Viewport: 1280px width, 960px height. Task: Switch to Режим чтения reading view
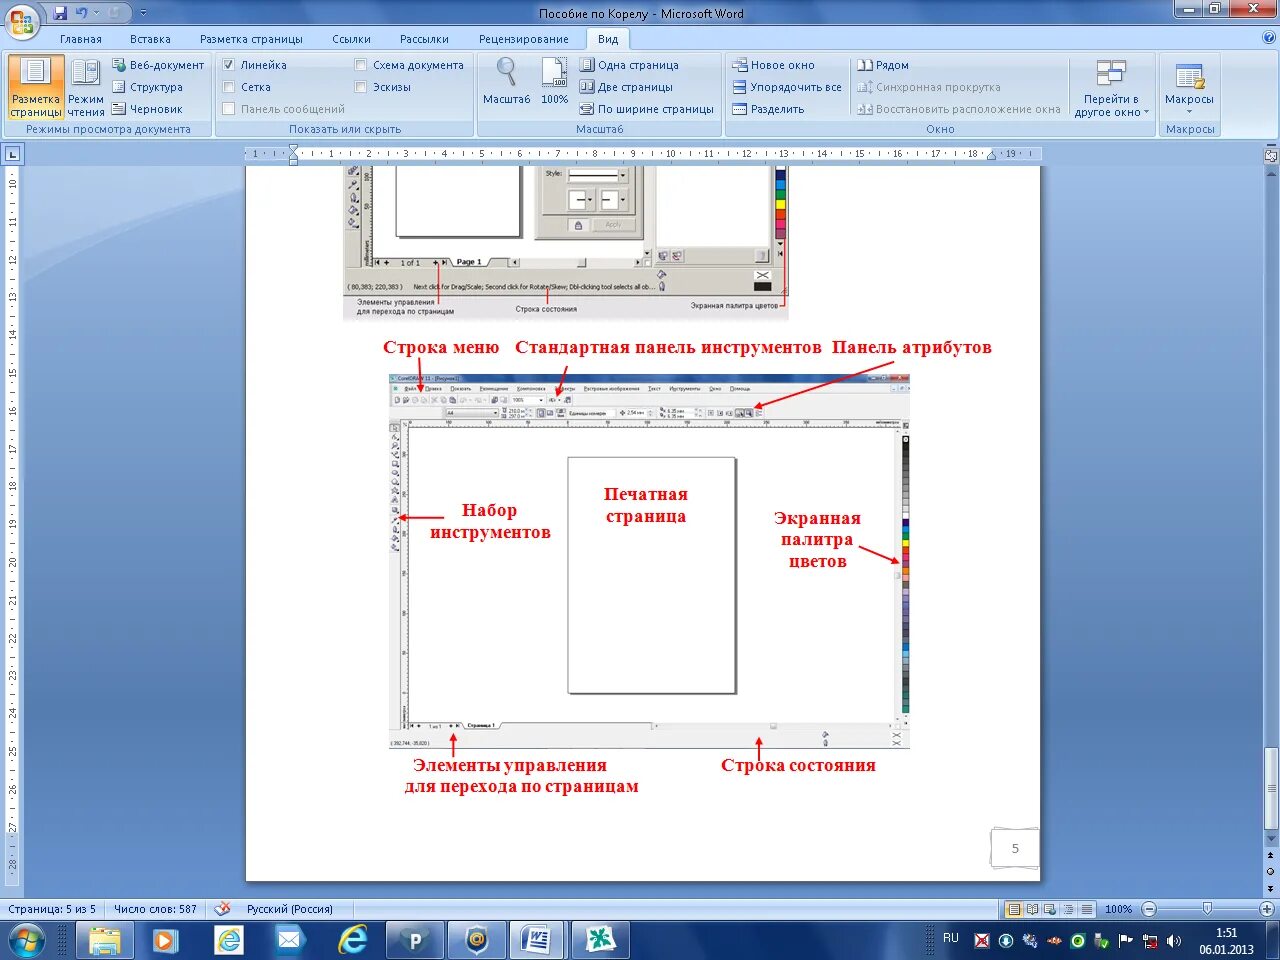click(86, 88)
